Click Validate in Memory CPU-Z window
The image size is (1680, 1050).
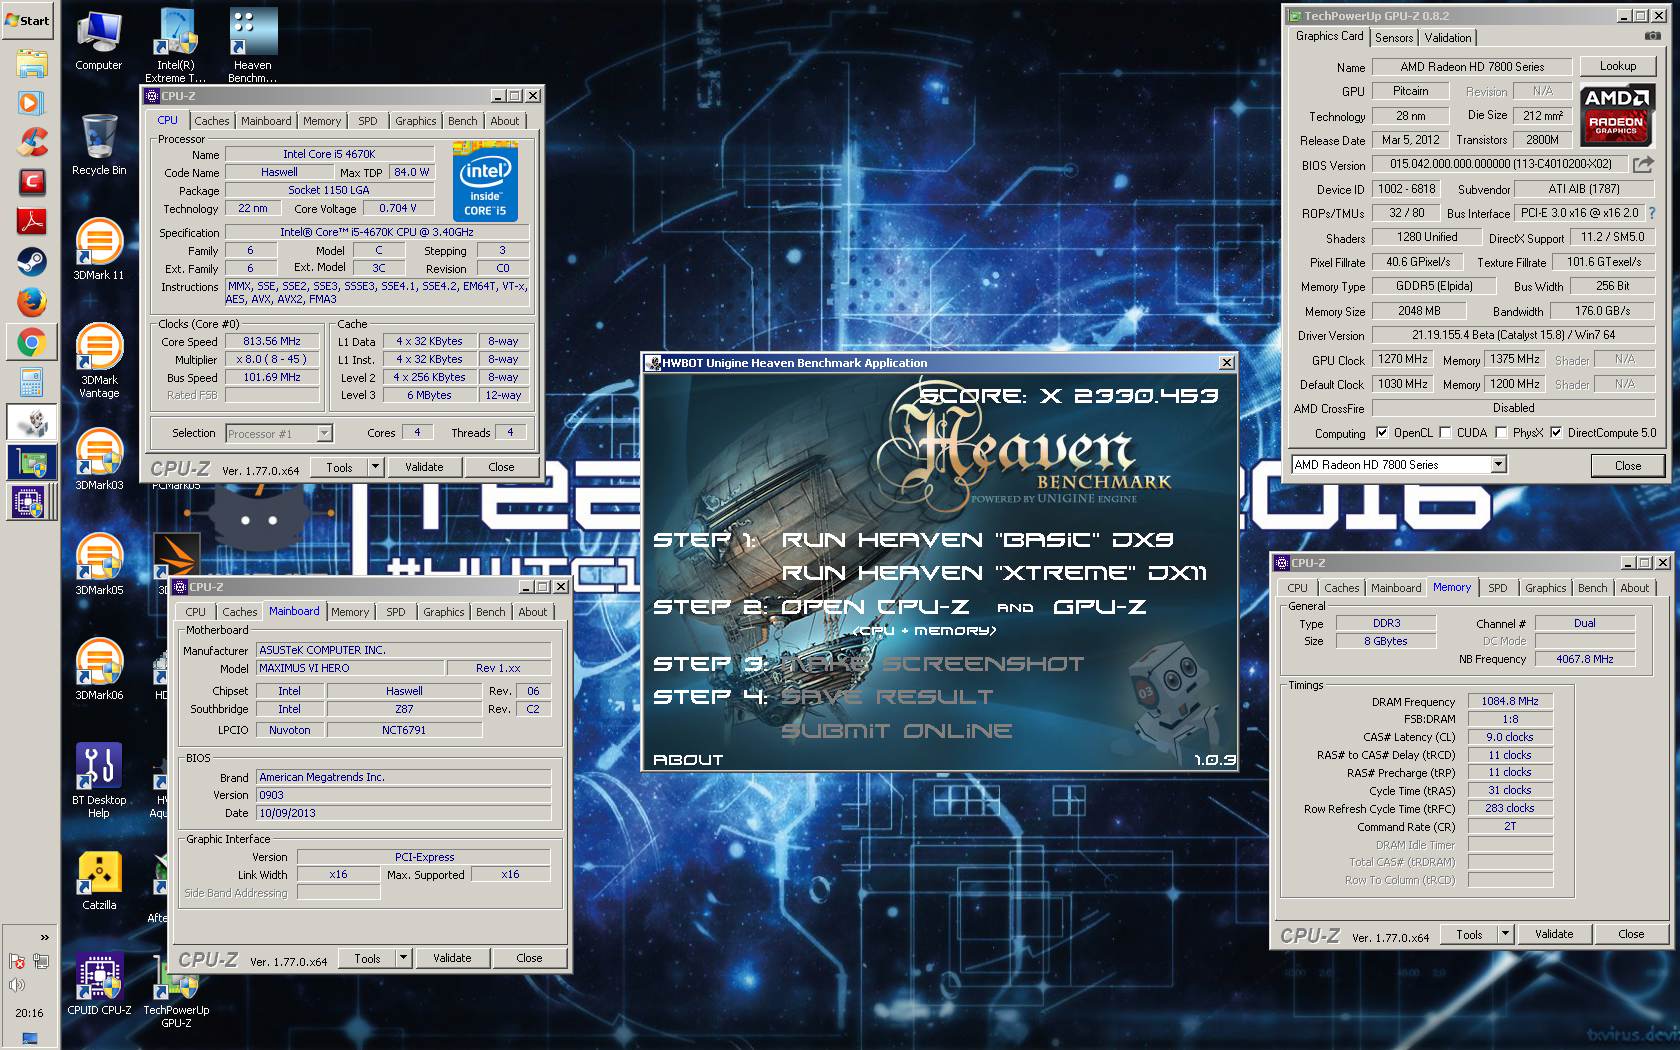coord(1554,934)
